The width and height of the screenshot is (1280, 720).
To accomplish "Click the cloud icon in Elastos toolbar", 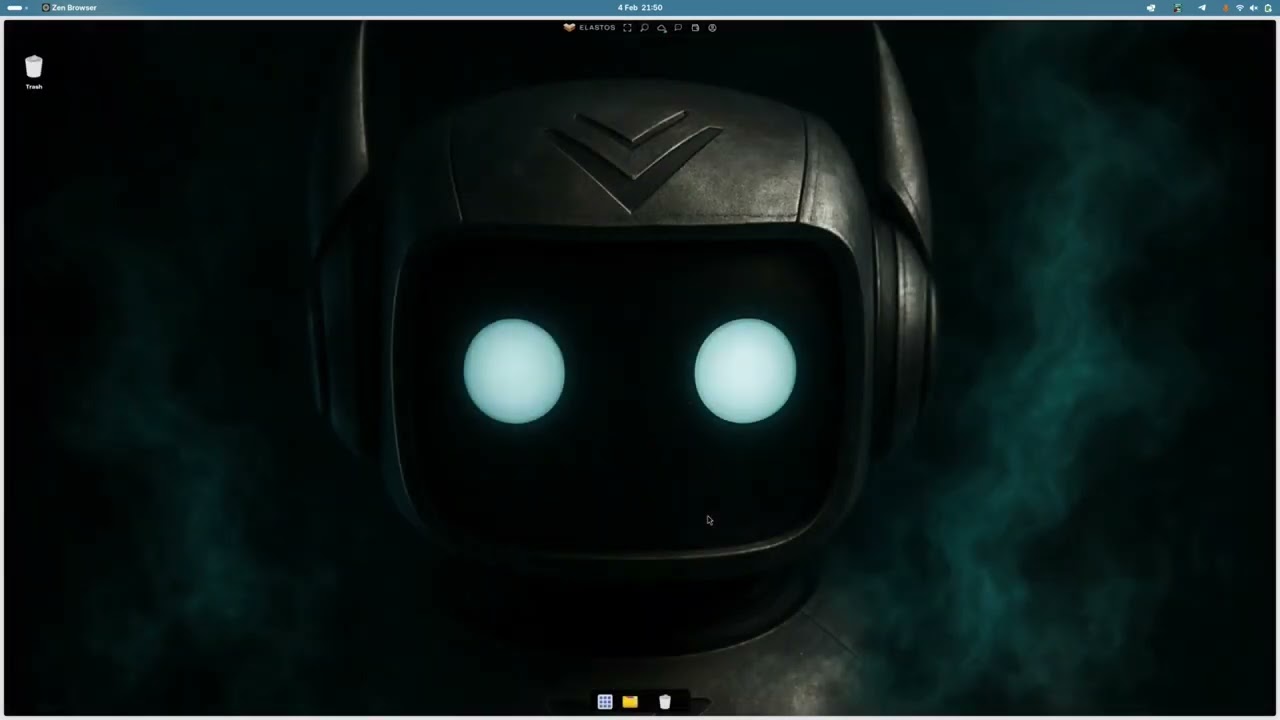I will (x=661, y=28).
